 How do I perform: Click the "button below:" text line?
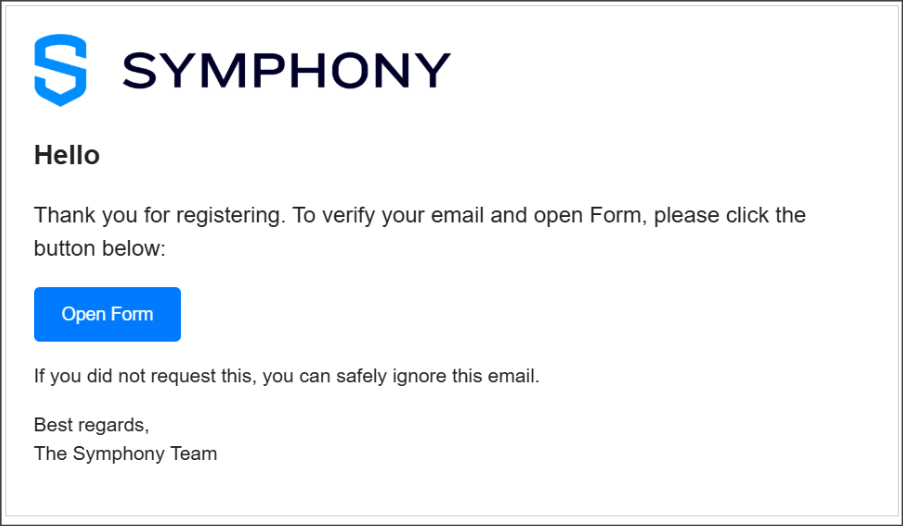point(100,248)
